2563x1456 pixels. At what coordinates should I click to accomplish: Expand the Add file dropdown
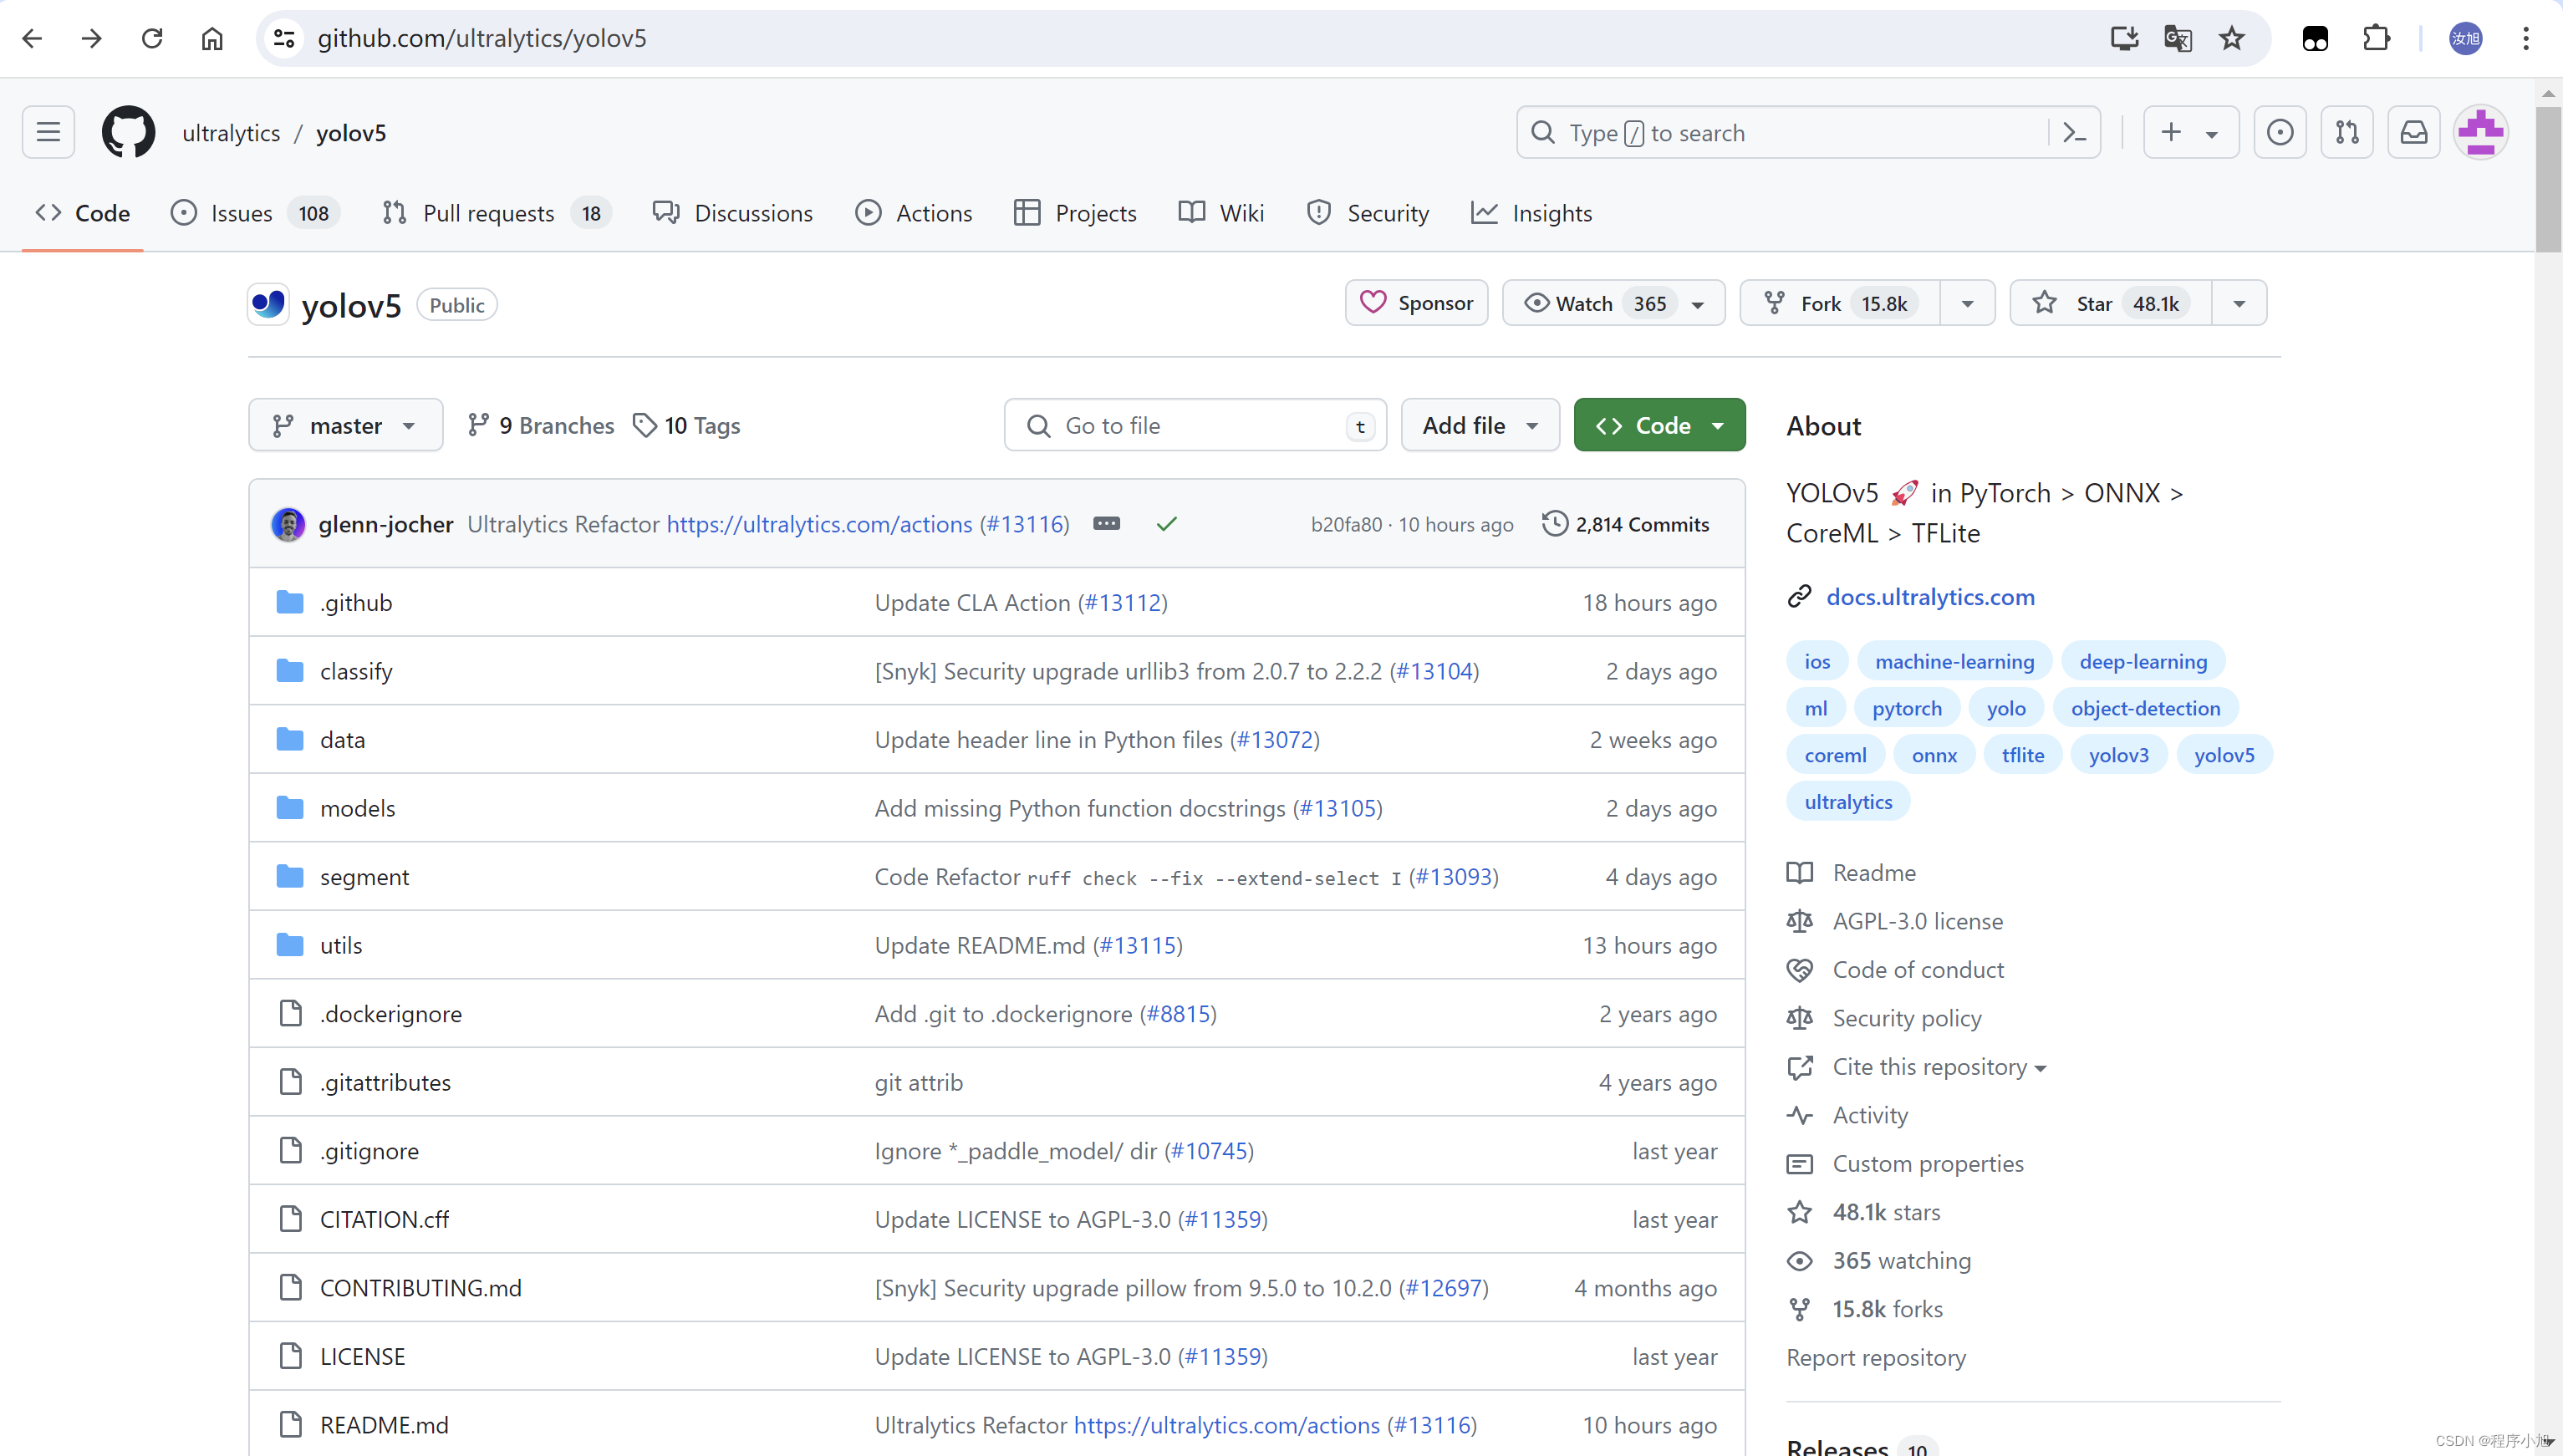pos(1479,425)
